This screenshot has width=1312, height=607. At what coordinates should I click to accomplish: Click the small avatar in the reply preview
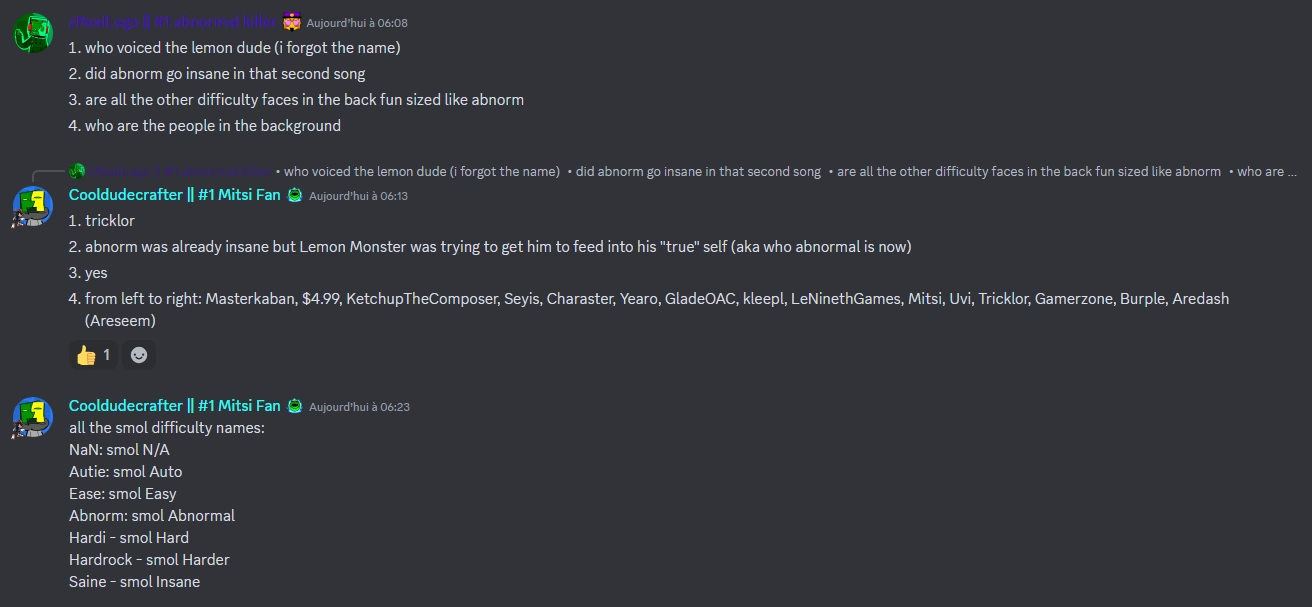[x=76, y=171]
